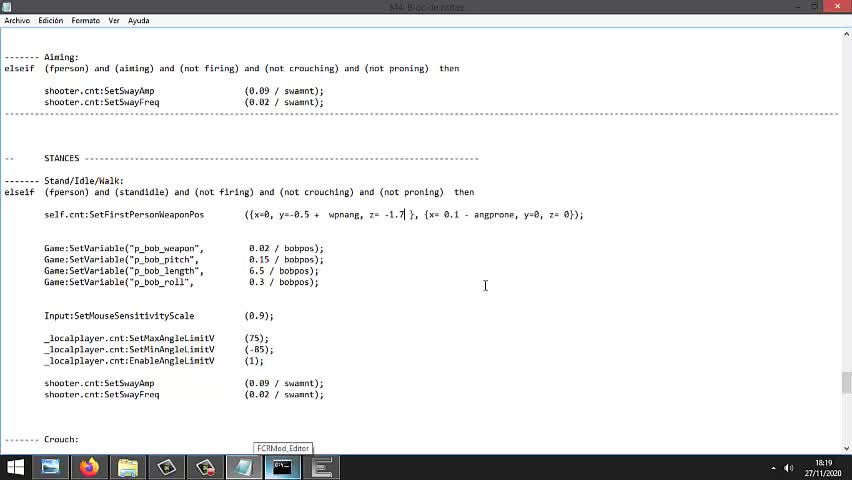Open File Explorer folder icon in taskbar
The height and width of the screenshot is (480, 852).
click(x=128, y=467)
